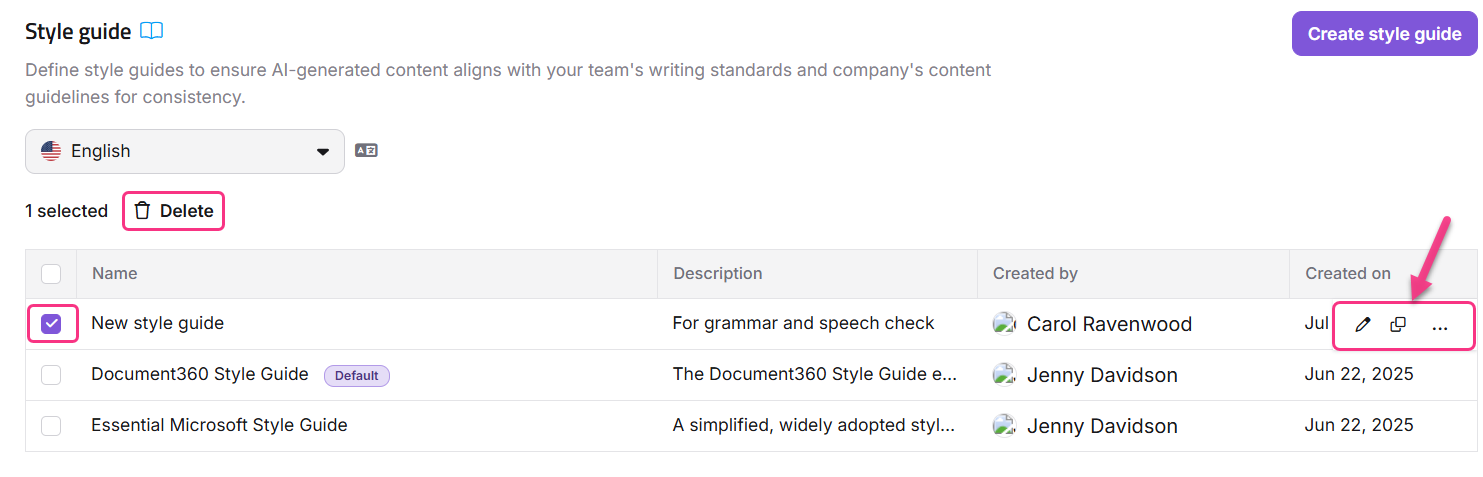Click the Name column header

[x=114, y=273]
